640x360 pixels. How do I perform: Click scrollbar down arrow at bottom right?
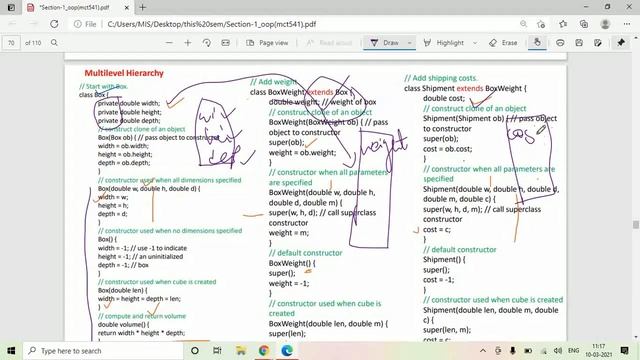(x=636, y=337)
